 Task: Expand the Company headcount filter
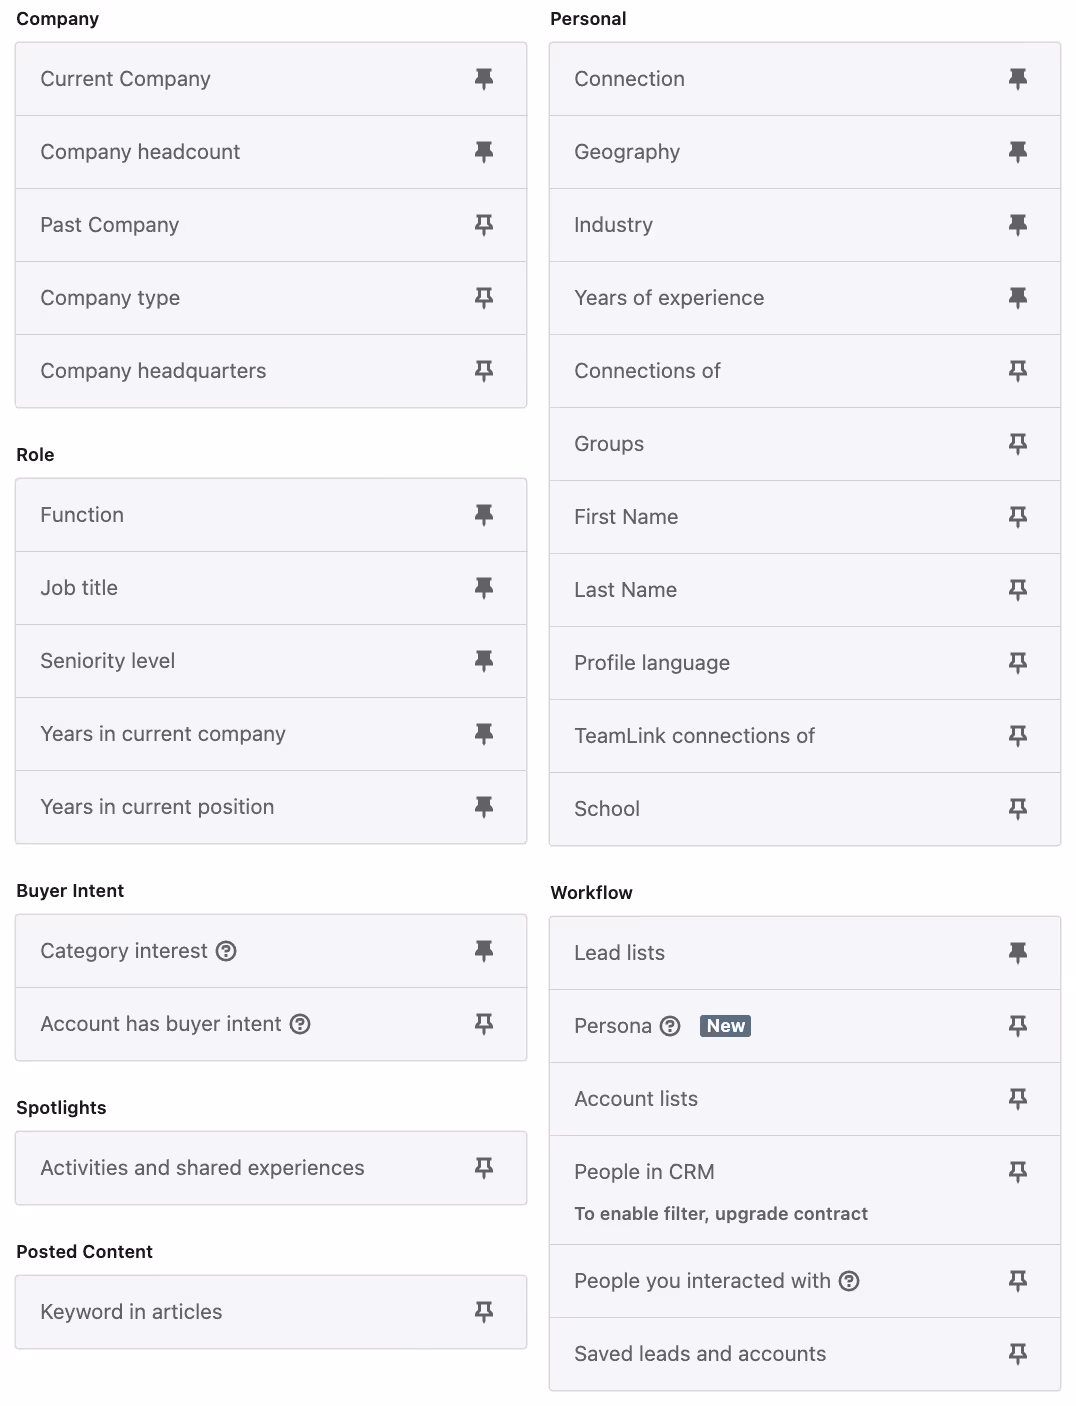pos(271,152)
